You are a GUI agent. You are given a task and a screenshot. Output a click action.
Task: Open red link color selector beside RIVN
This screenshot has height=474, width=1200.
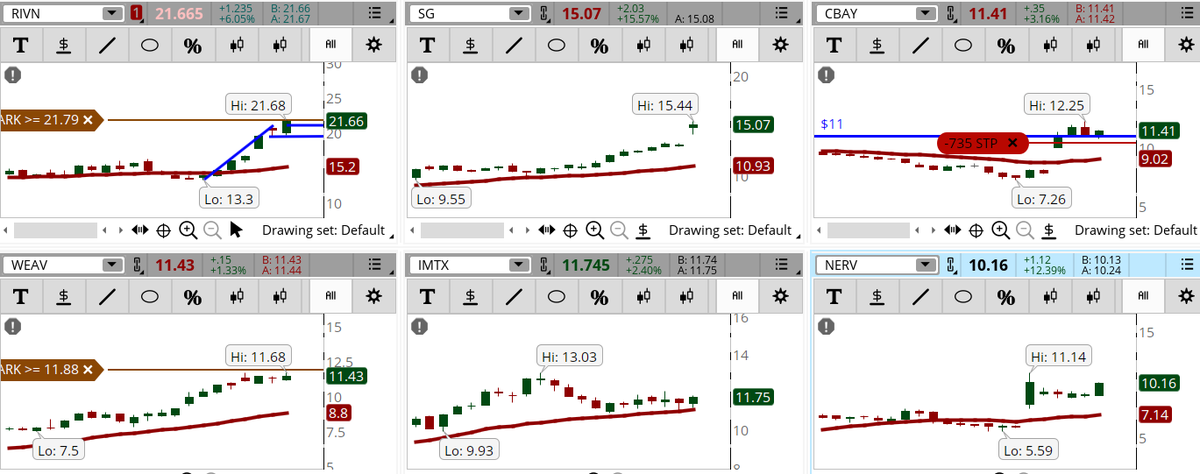pyautogui.click(x=136, y=14)
